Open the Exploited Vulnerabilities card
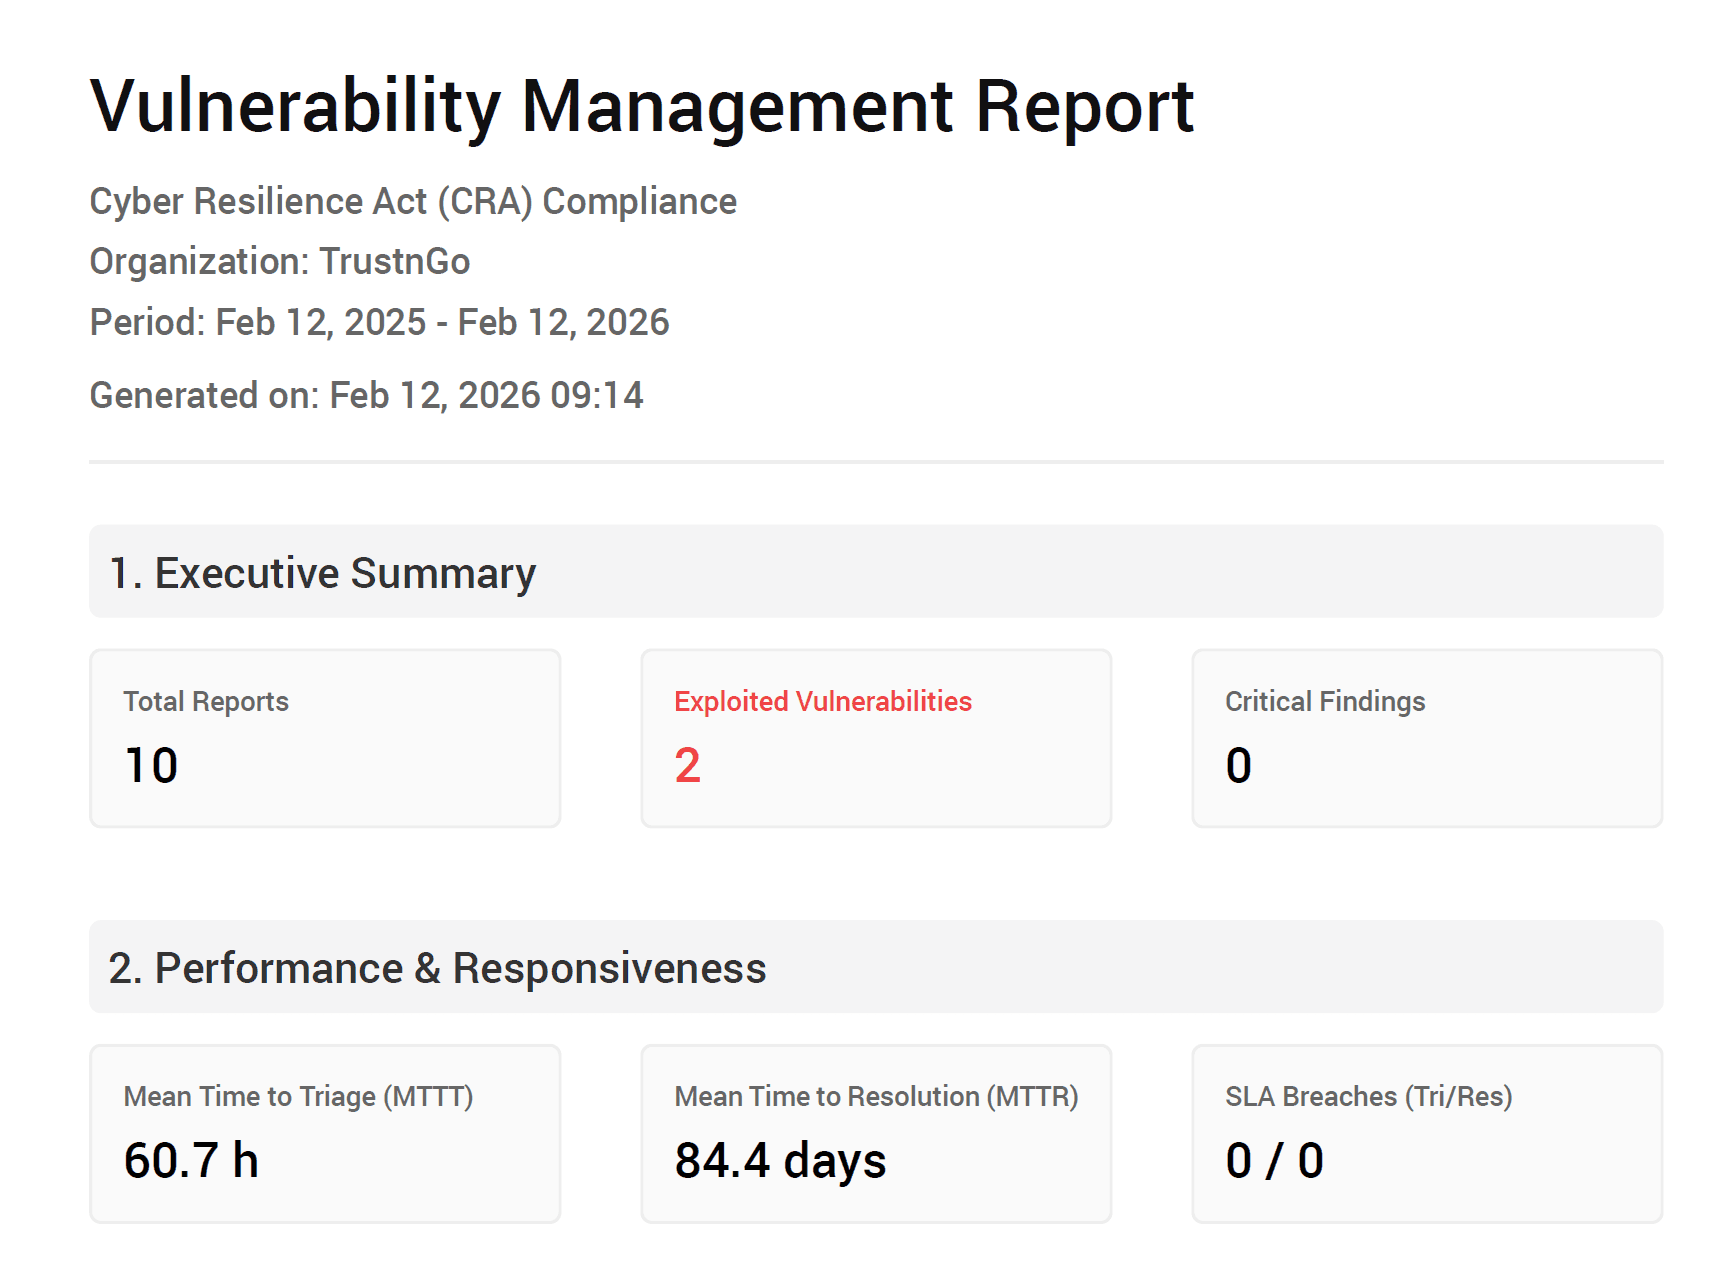This screenshot has height=1274, width=1734. coord(876,738)
